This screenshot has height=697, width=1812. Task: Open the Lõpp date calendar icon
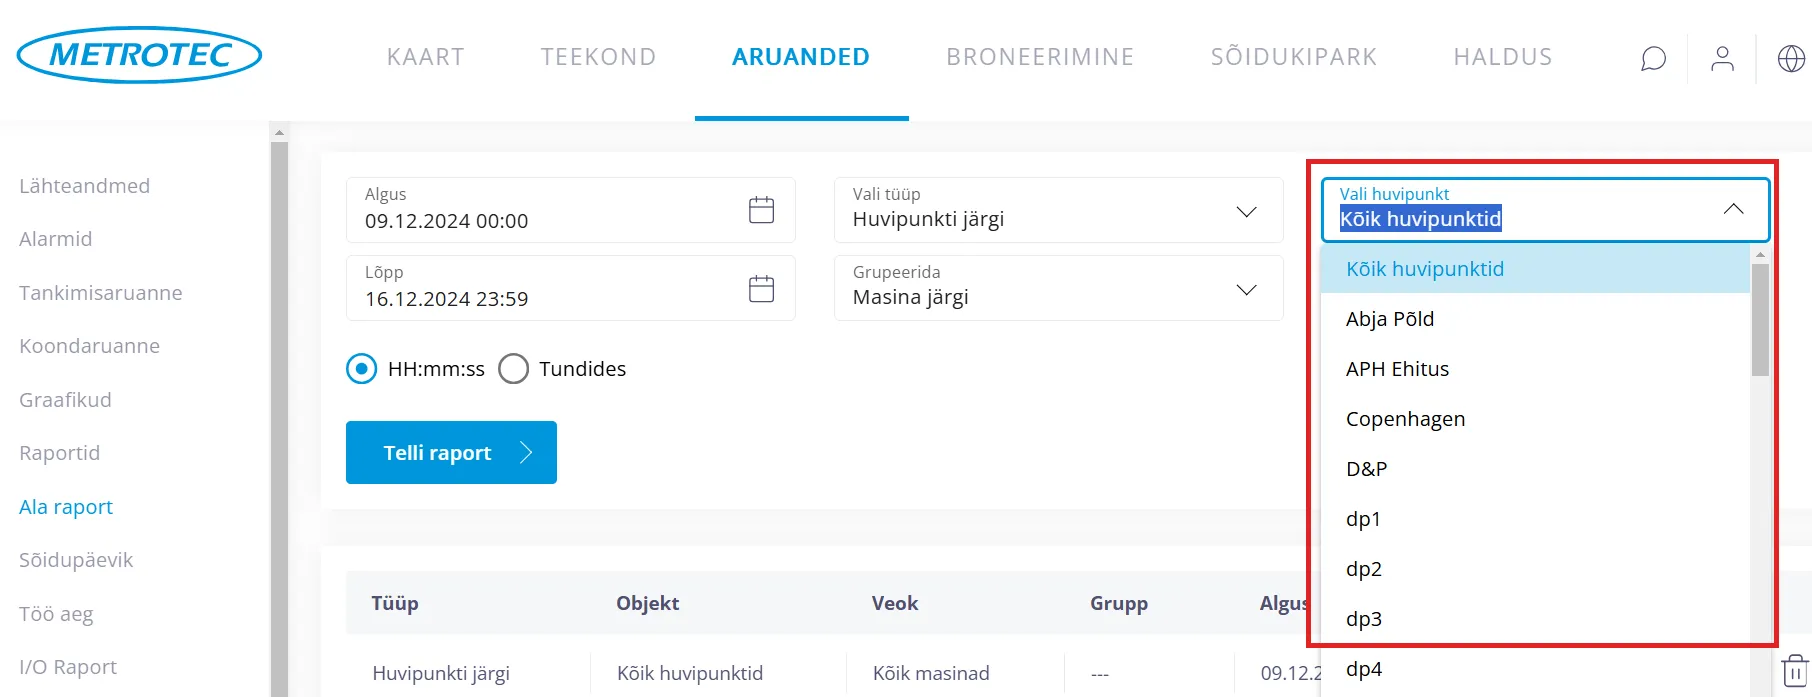tap(761, 289)
